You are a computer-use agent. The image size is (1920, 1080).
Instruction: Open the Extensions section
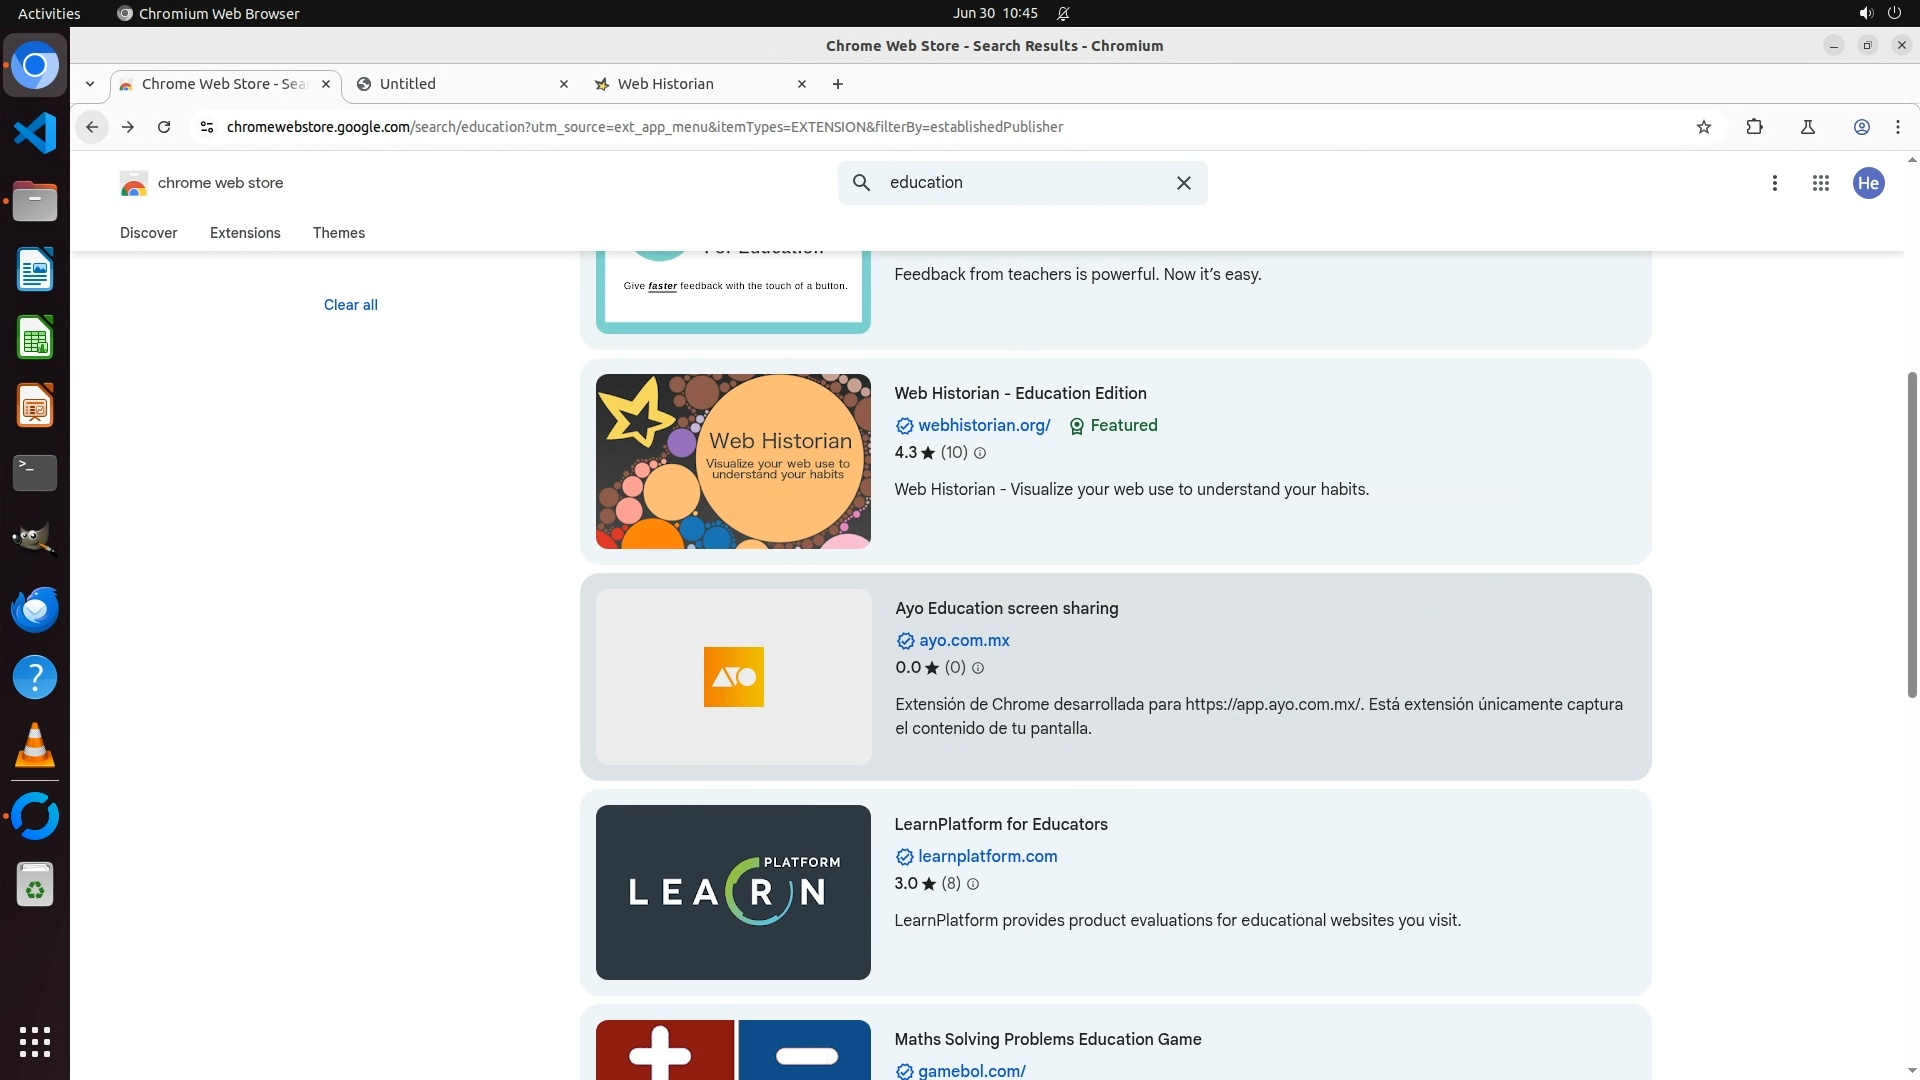245,233
